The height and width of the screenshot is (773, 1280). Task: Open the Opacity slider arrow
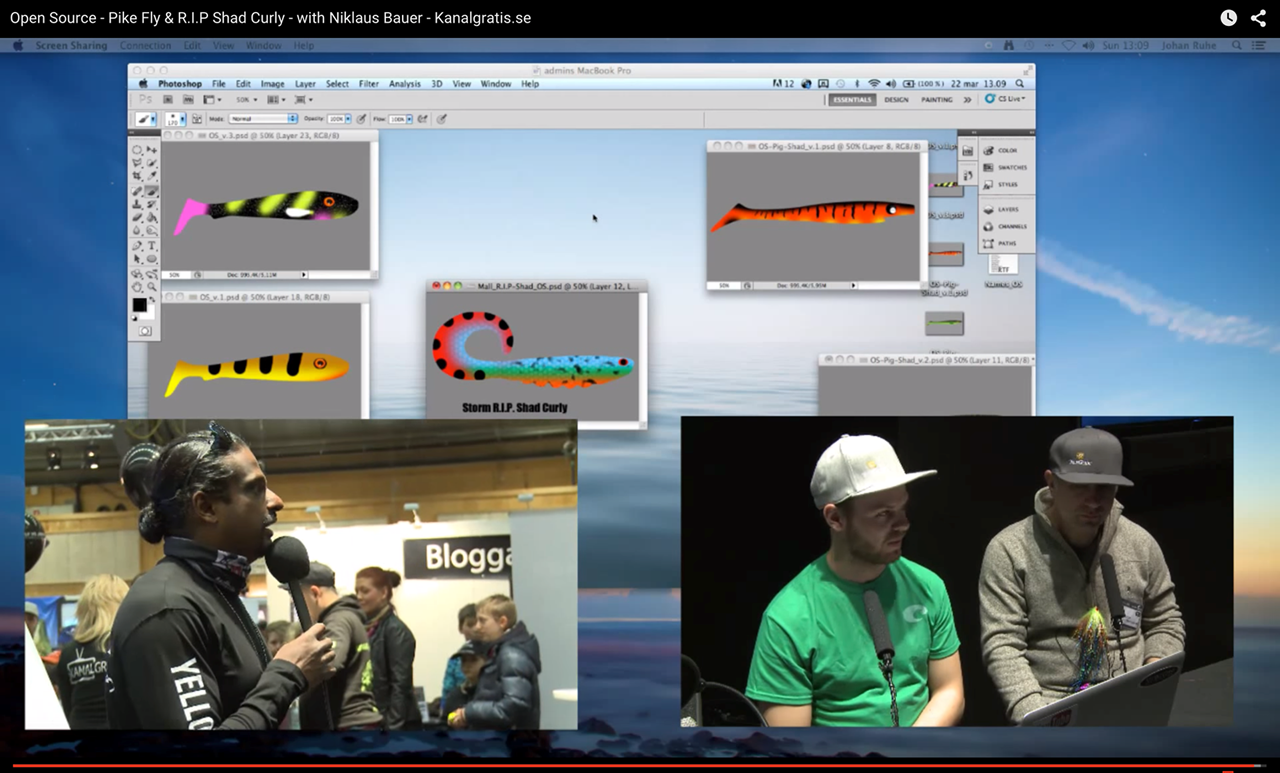pos(348,119)
